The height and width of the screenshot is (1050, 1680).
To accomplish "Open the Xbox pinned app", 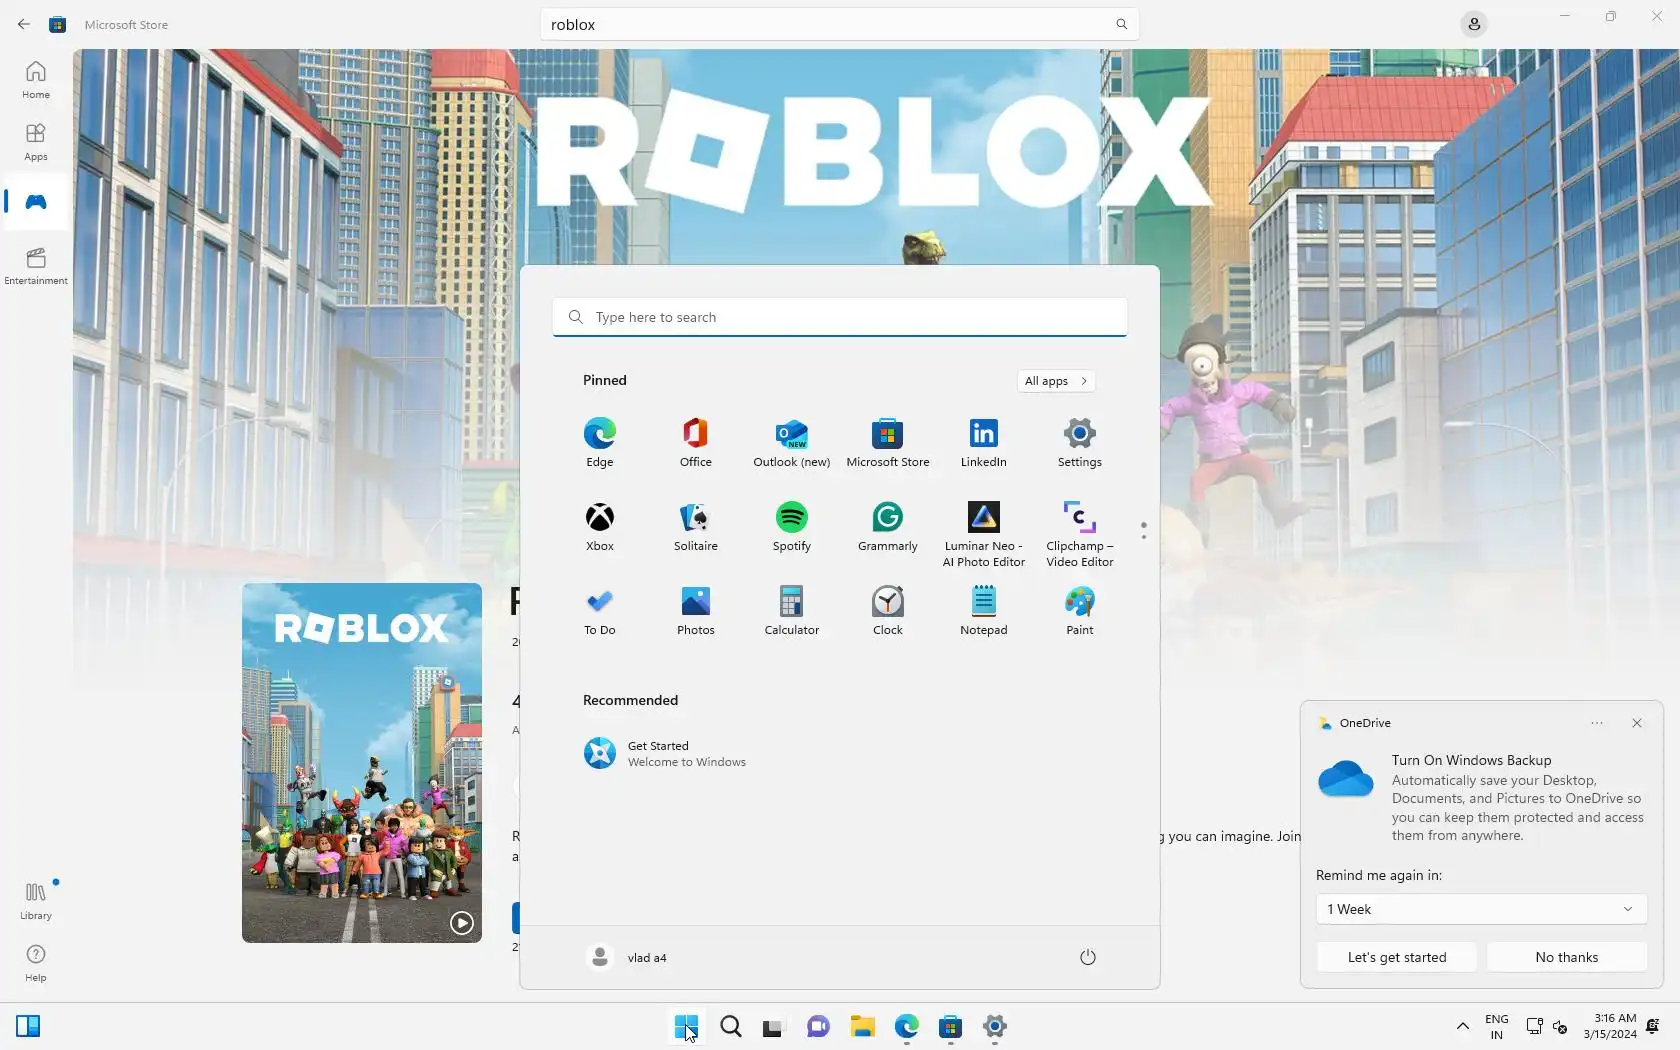I will [x=600, y=527].
